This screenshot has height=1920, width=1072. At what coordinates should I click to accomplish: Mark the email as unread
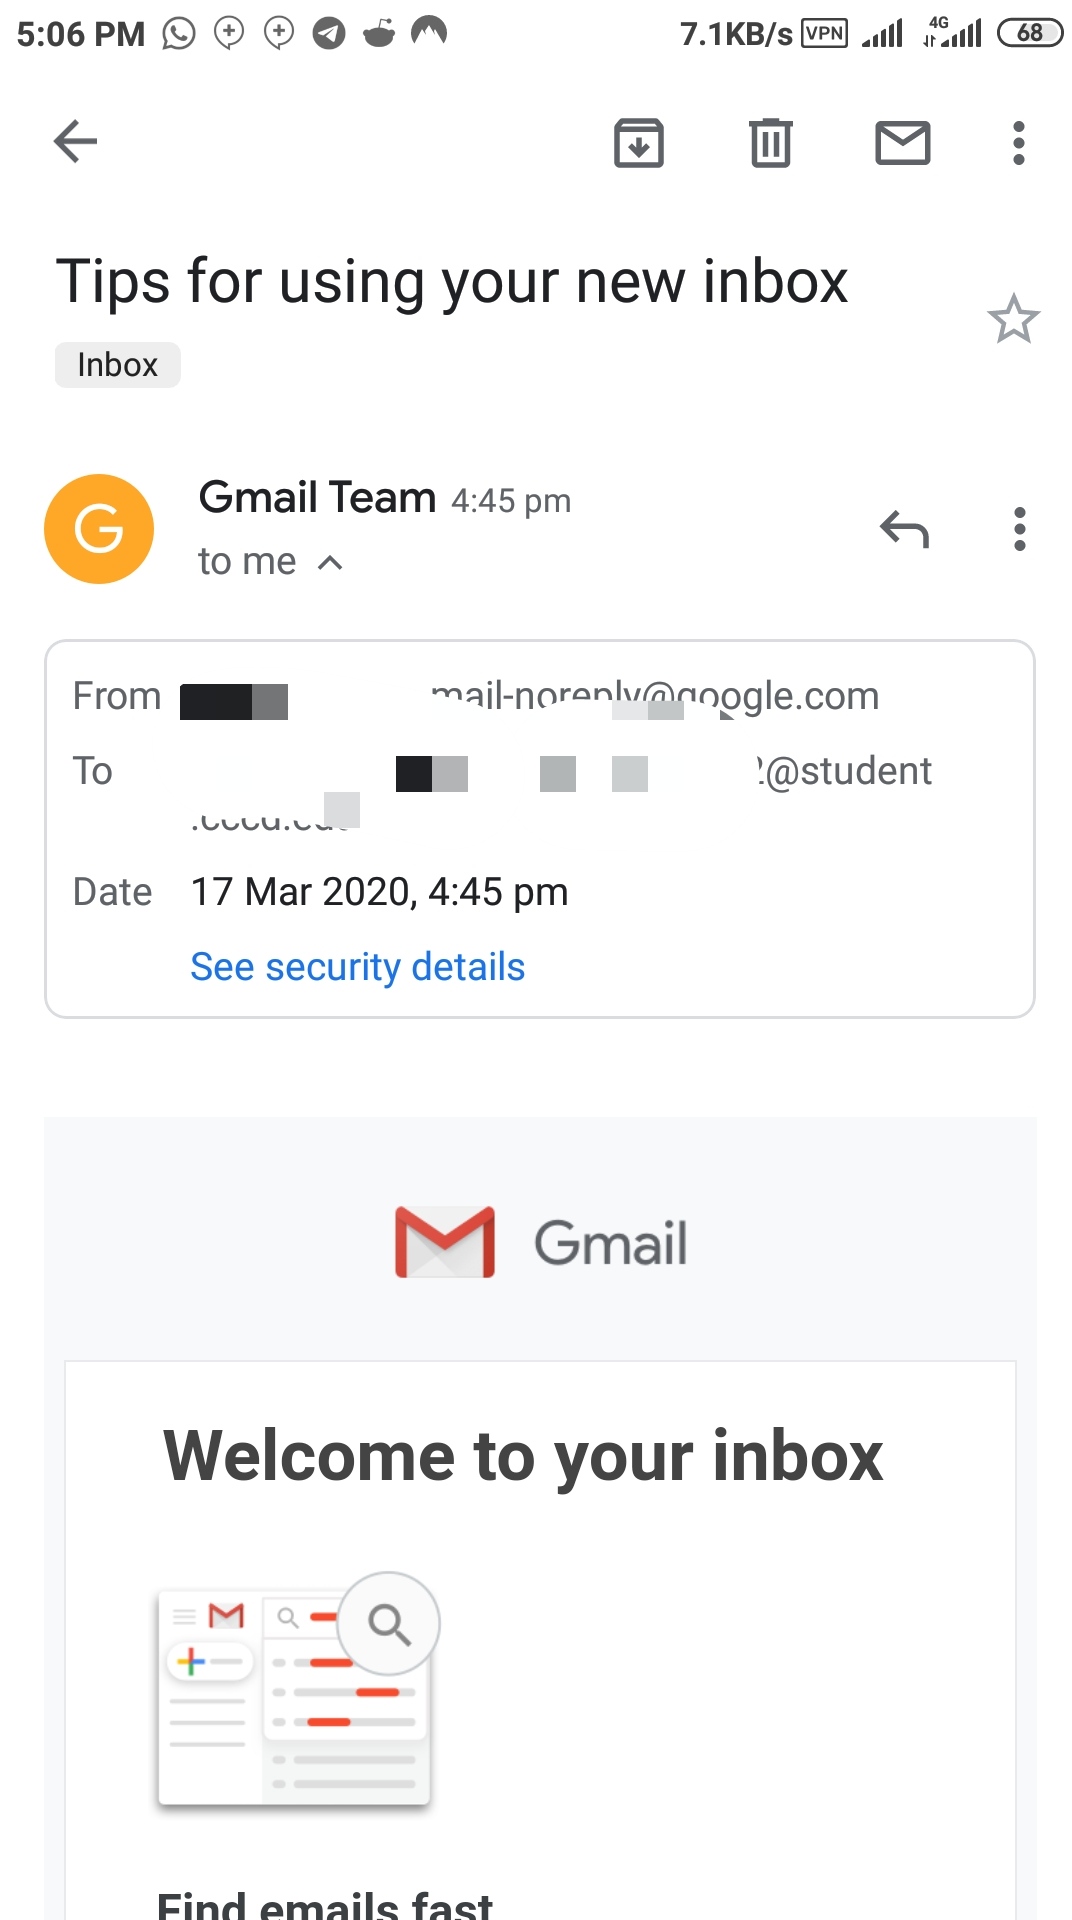(902, 143)
